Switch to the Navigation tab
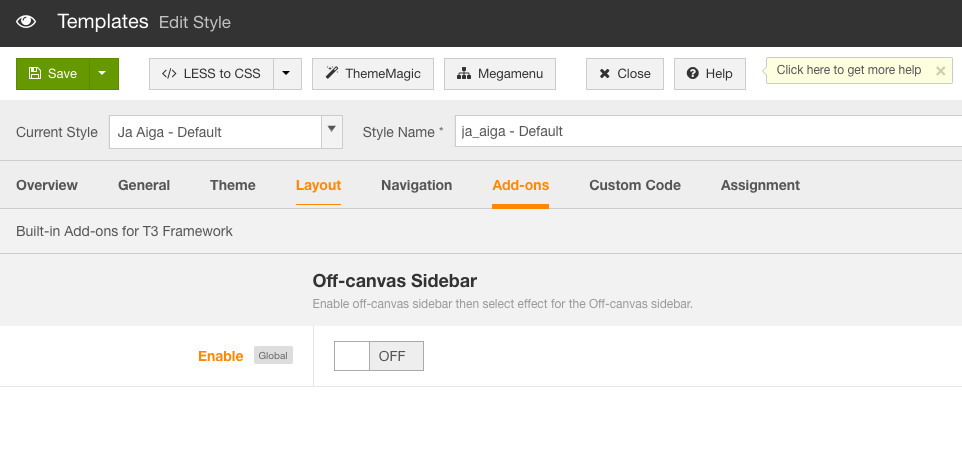Image resolution: width=962 pixels, height=454 pixels. pyautogui.click(x=416, y=185)
